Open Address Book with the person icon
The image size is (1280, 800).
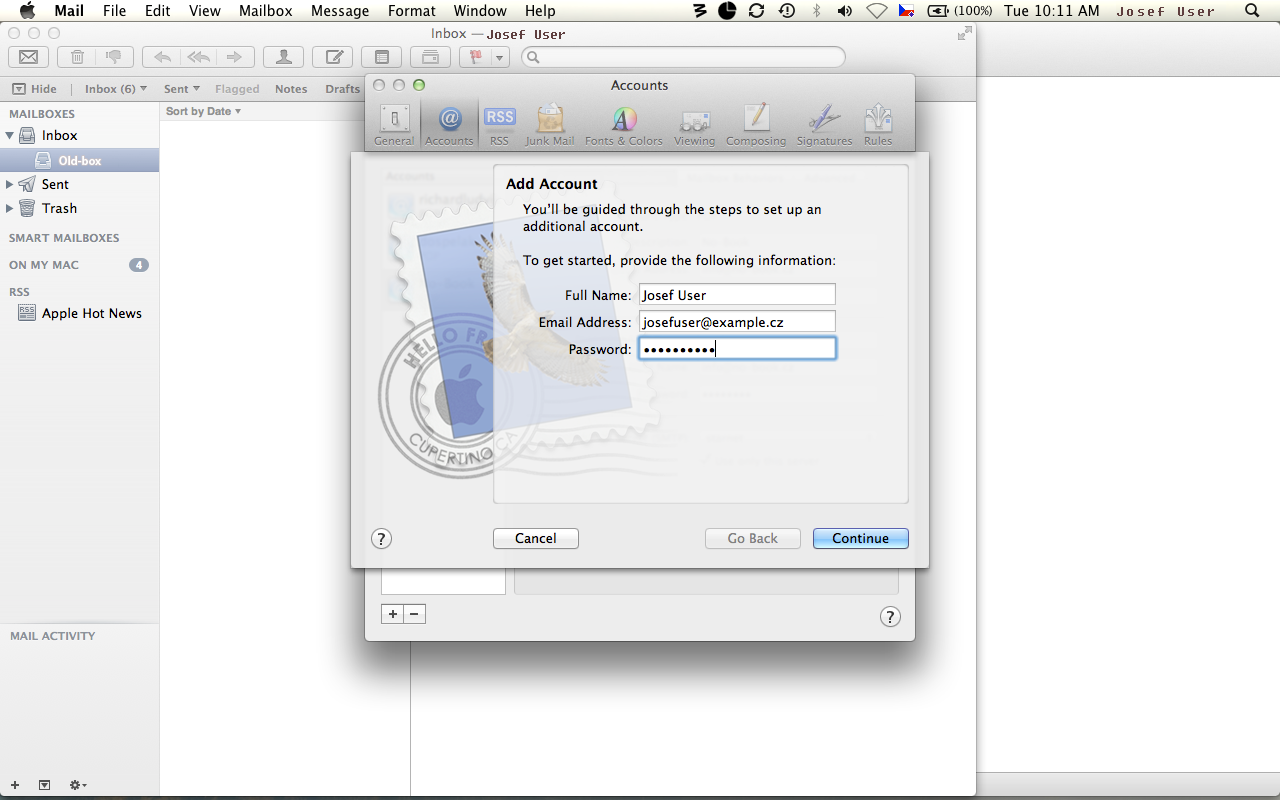point(284,57)
